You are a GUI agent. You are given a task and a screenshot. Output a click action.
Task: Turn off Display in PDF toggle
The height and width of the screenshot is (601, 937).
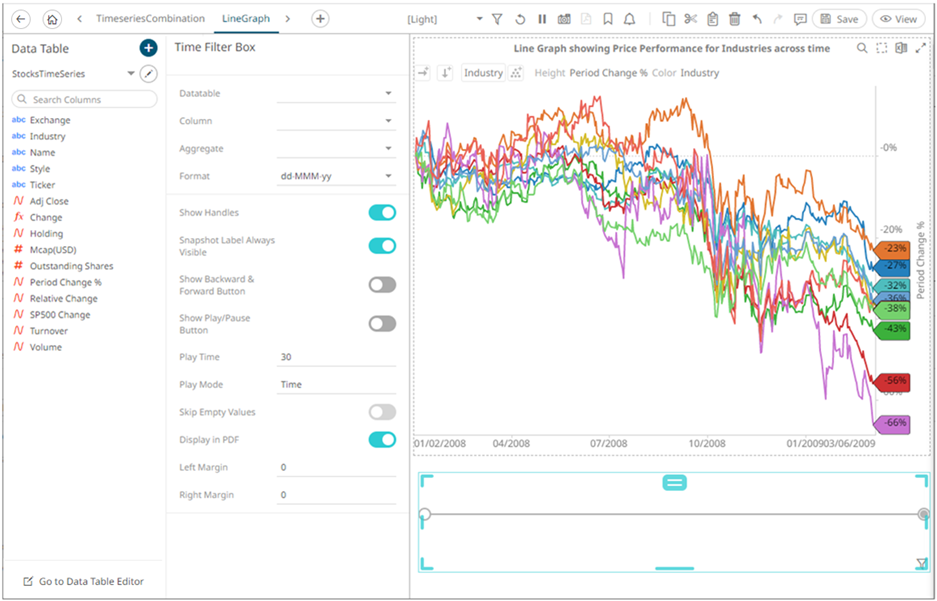pos(382,439)
